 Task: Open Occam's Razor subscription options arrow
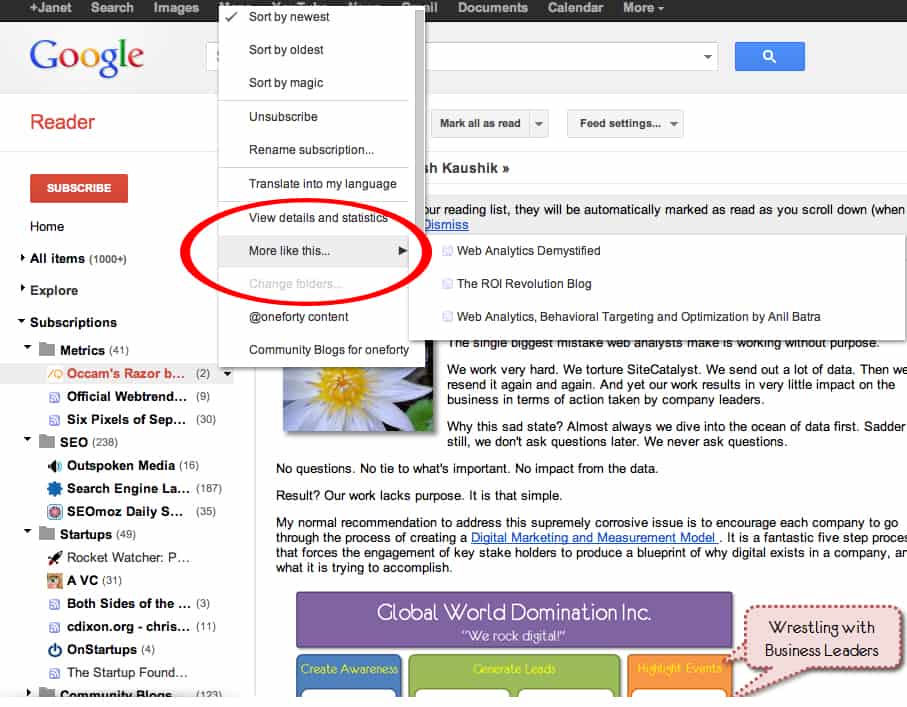point(228,374)
